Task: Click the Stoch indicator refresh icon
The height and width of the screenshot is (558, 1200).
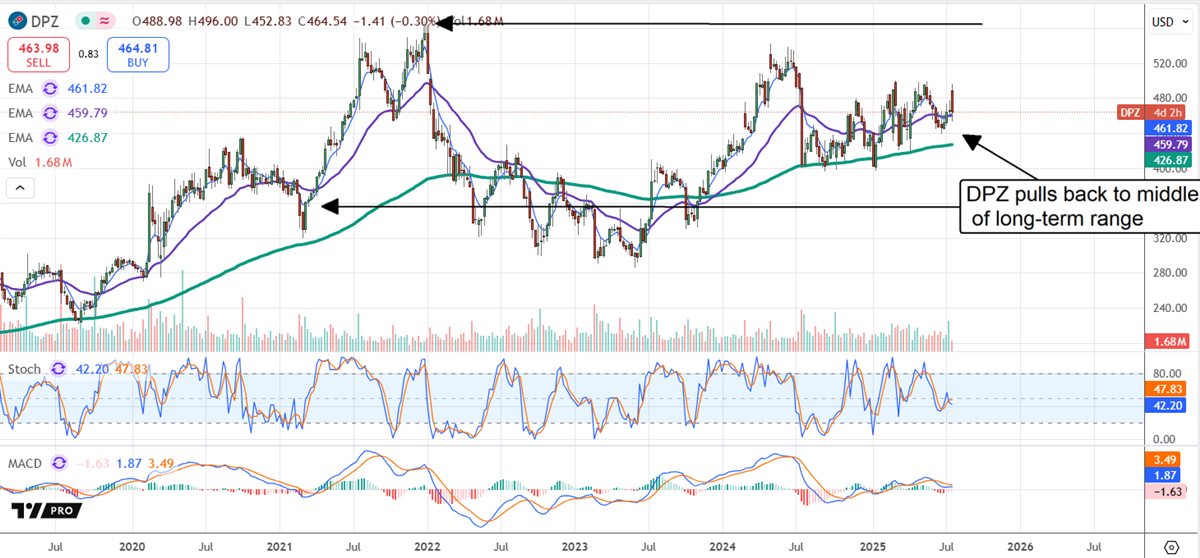Action: point(59,369)
